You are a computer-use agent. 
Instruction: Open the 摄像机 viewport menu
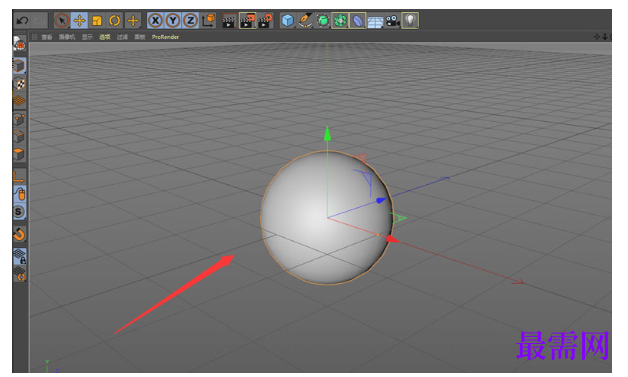[67, 37]
